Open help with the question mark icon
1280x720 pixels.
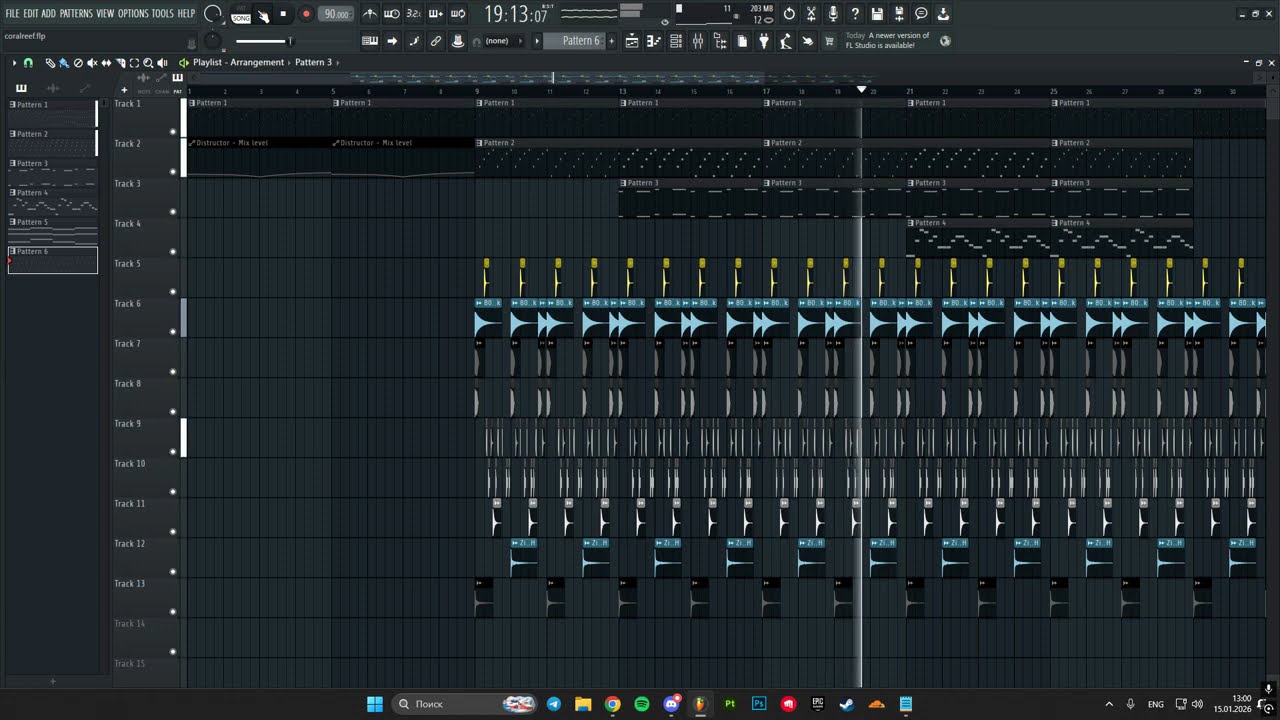tap(855, 14)
